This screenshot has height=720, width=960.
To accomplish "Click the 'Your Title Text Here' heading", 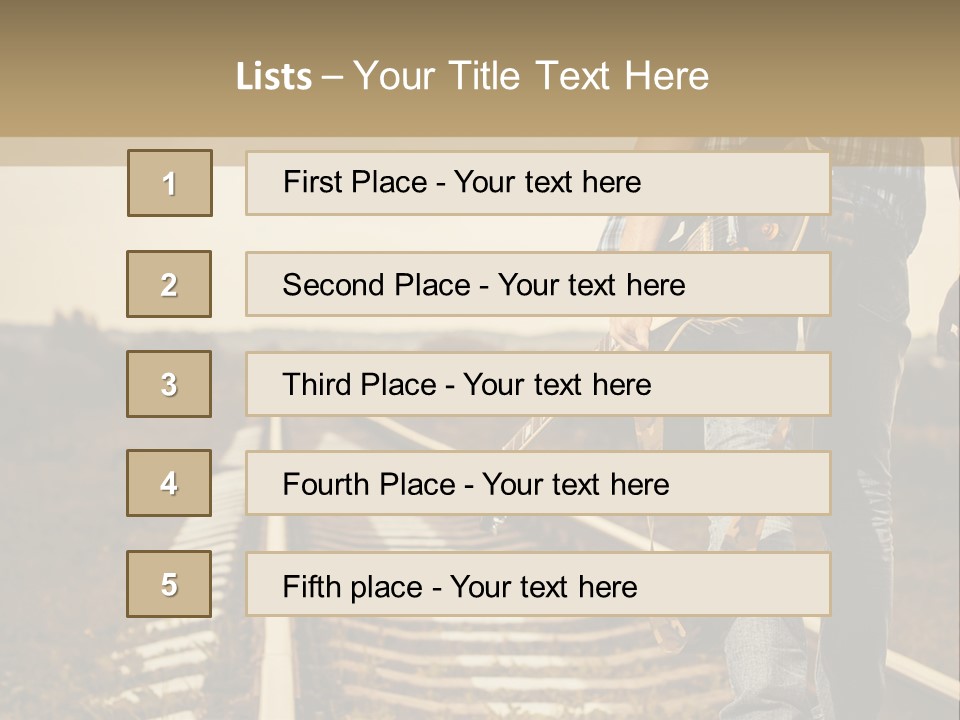I will coord(531,77).
